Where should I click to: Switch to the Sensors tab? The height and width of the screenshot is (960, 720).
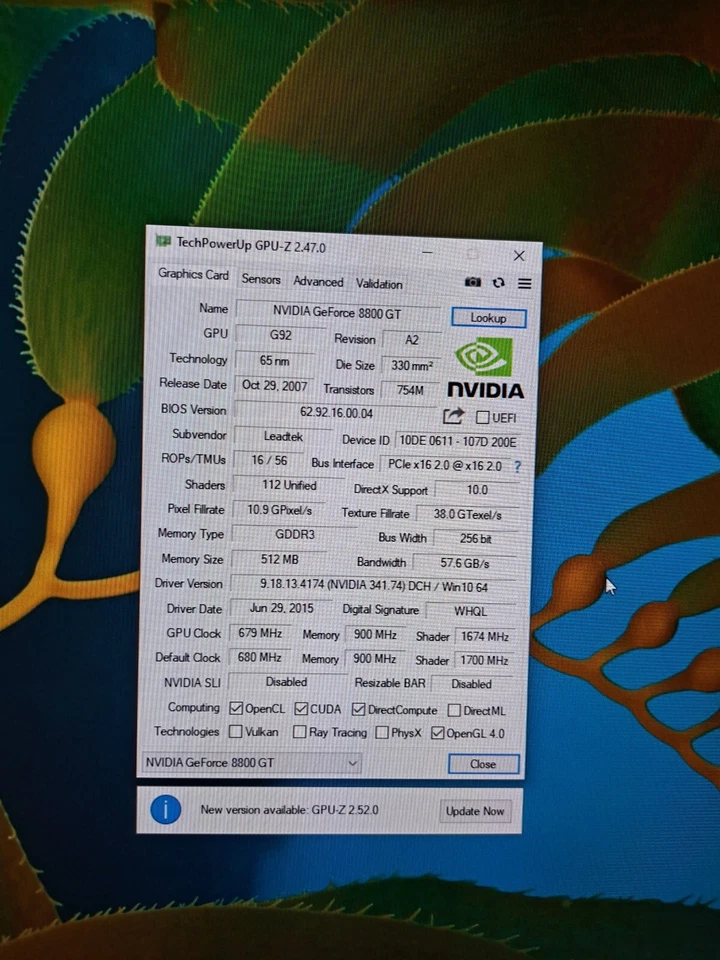(261, 279)
